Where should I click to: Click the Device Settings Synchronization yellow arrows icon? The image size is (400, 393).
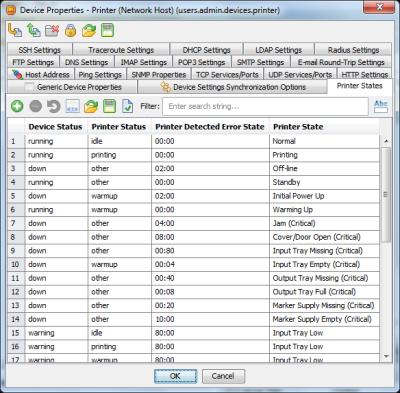pos(165,87)
